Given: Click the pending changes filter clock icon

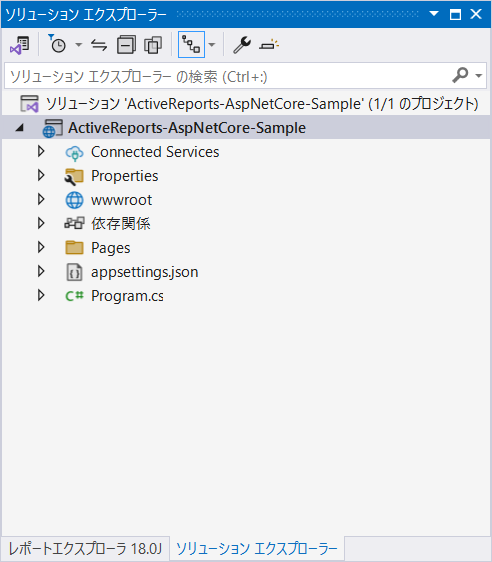Looking at the screenshot, I should tap(57, 44).
